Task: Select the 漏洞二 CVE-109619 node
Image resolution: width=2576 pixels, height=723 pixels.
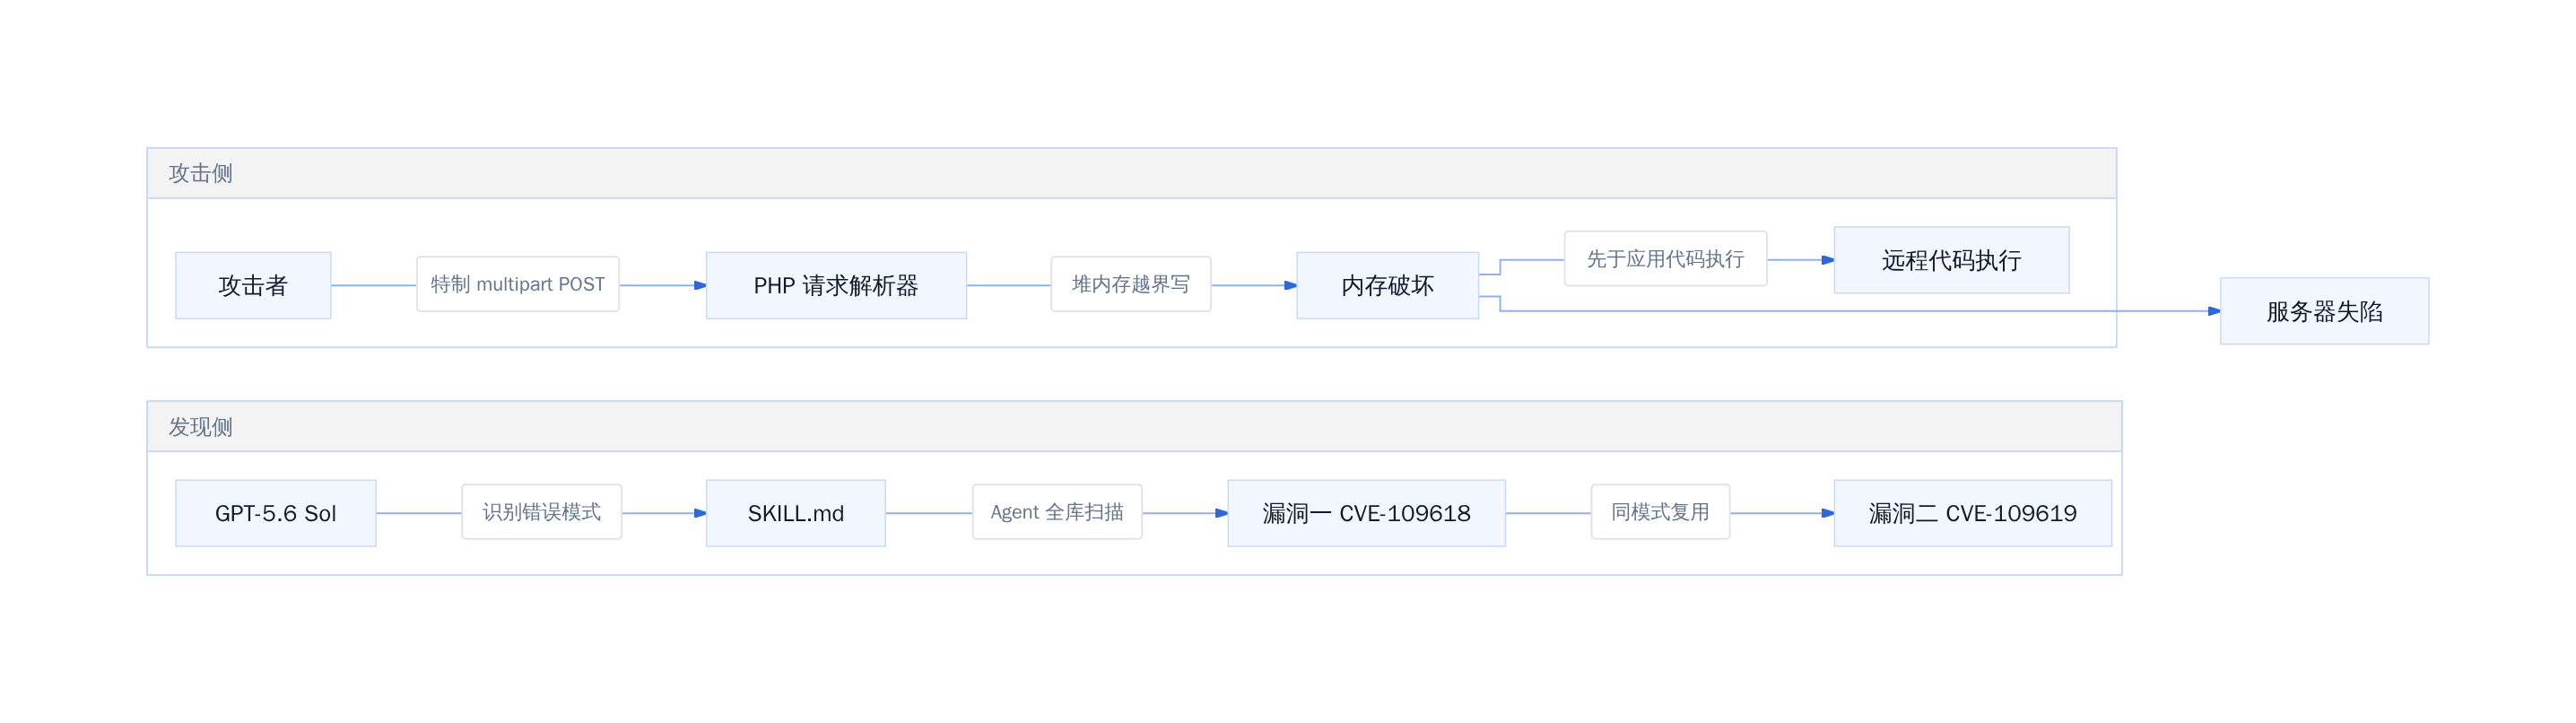Action: click(1972, 513)
